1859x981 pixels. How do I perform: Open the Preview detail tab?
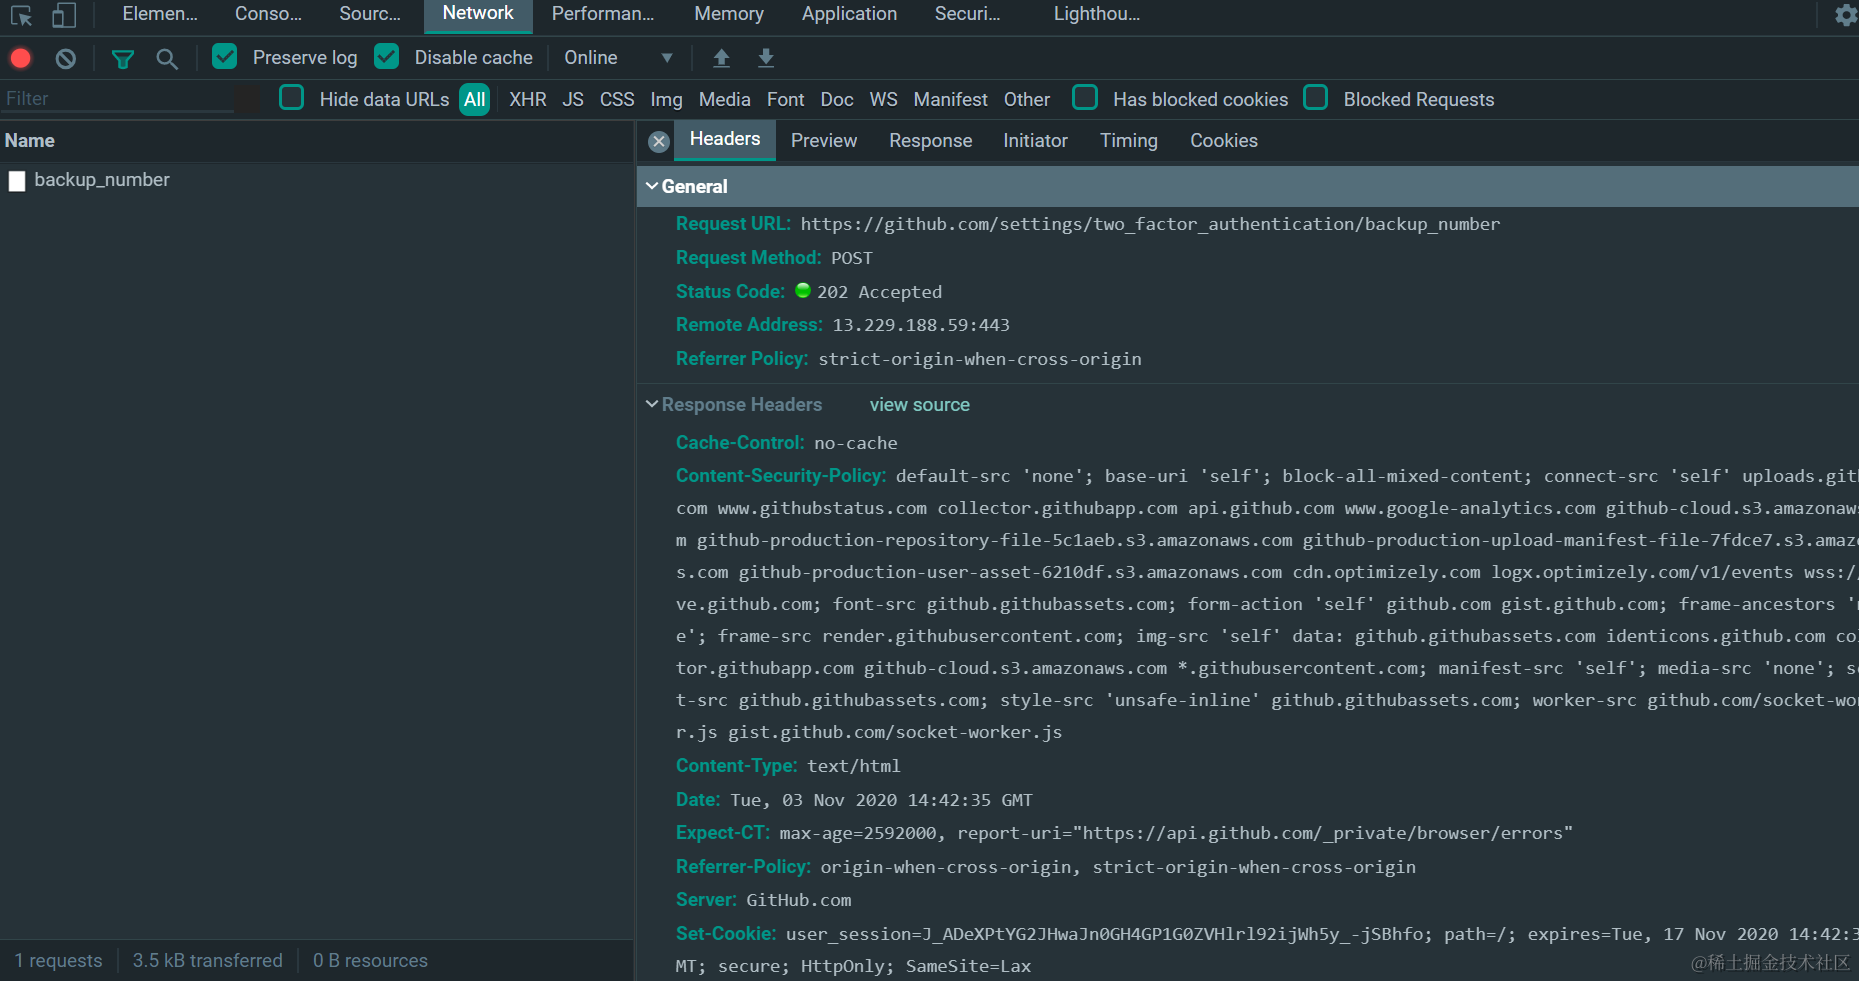point(824,141)
